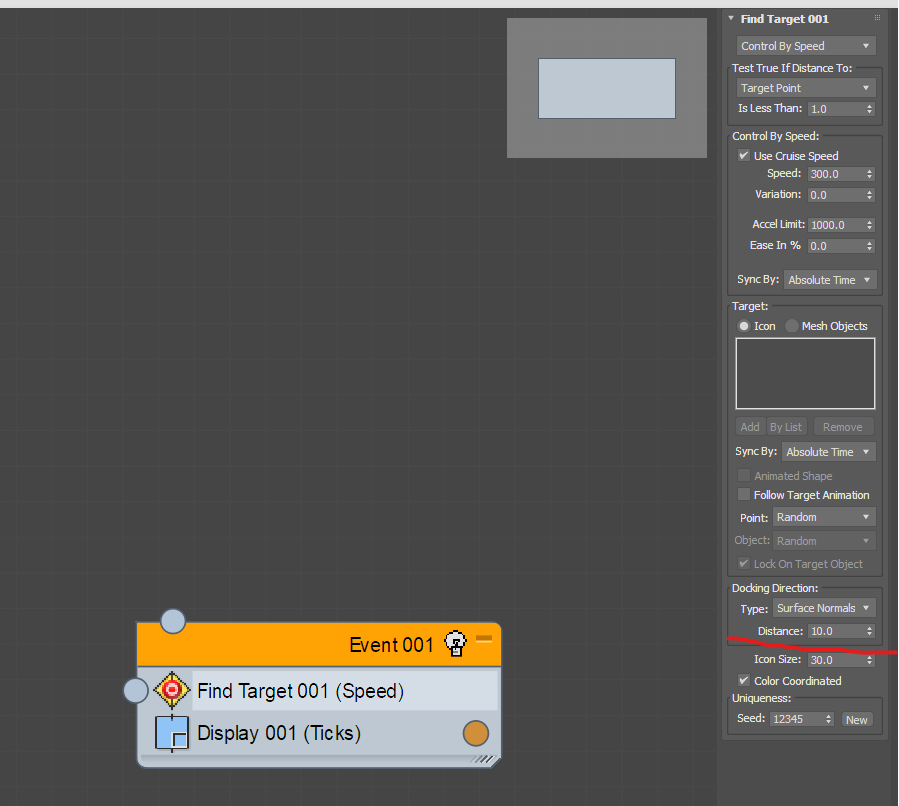
Task: Open the Control By Speed dropdown
Action: [805, 46]
